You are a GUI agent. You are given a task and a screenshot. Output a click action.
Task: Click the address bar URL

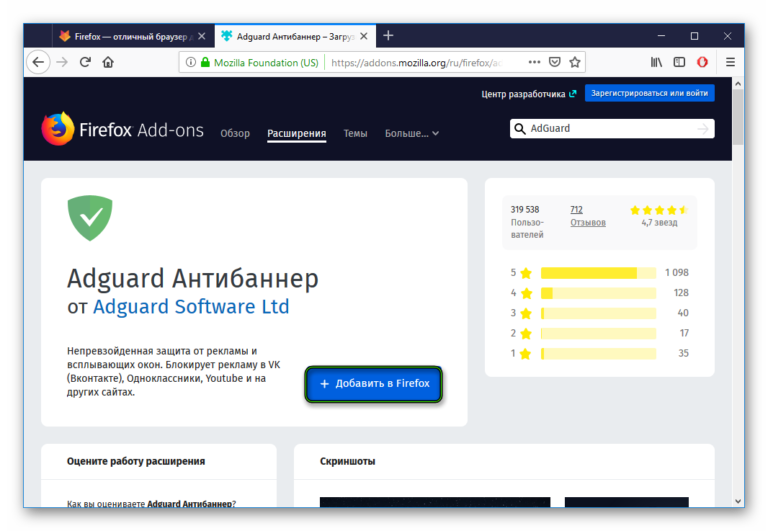(416, 63)
